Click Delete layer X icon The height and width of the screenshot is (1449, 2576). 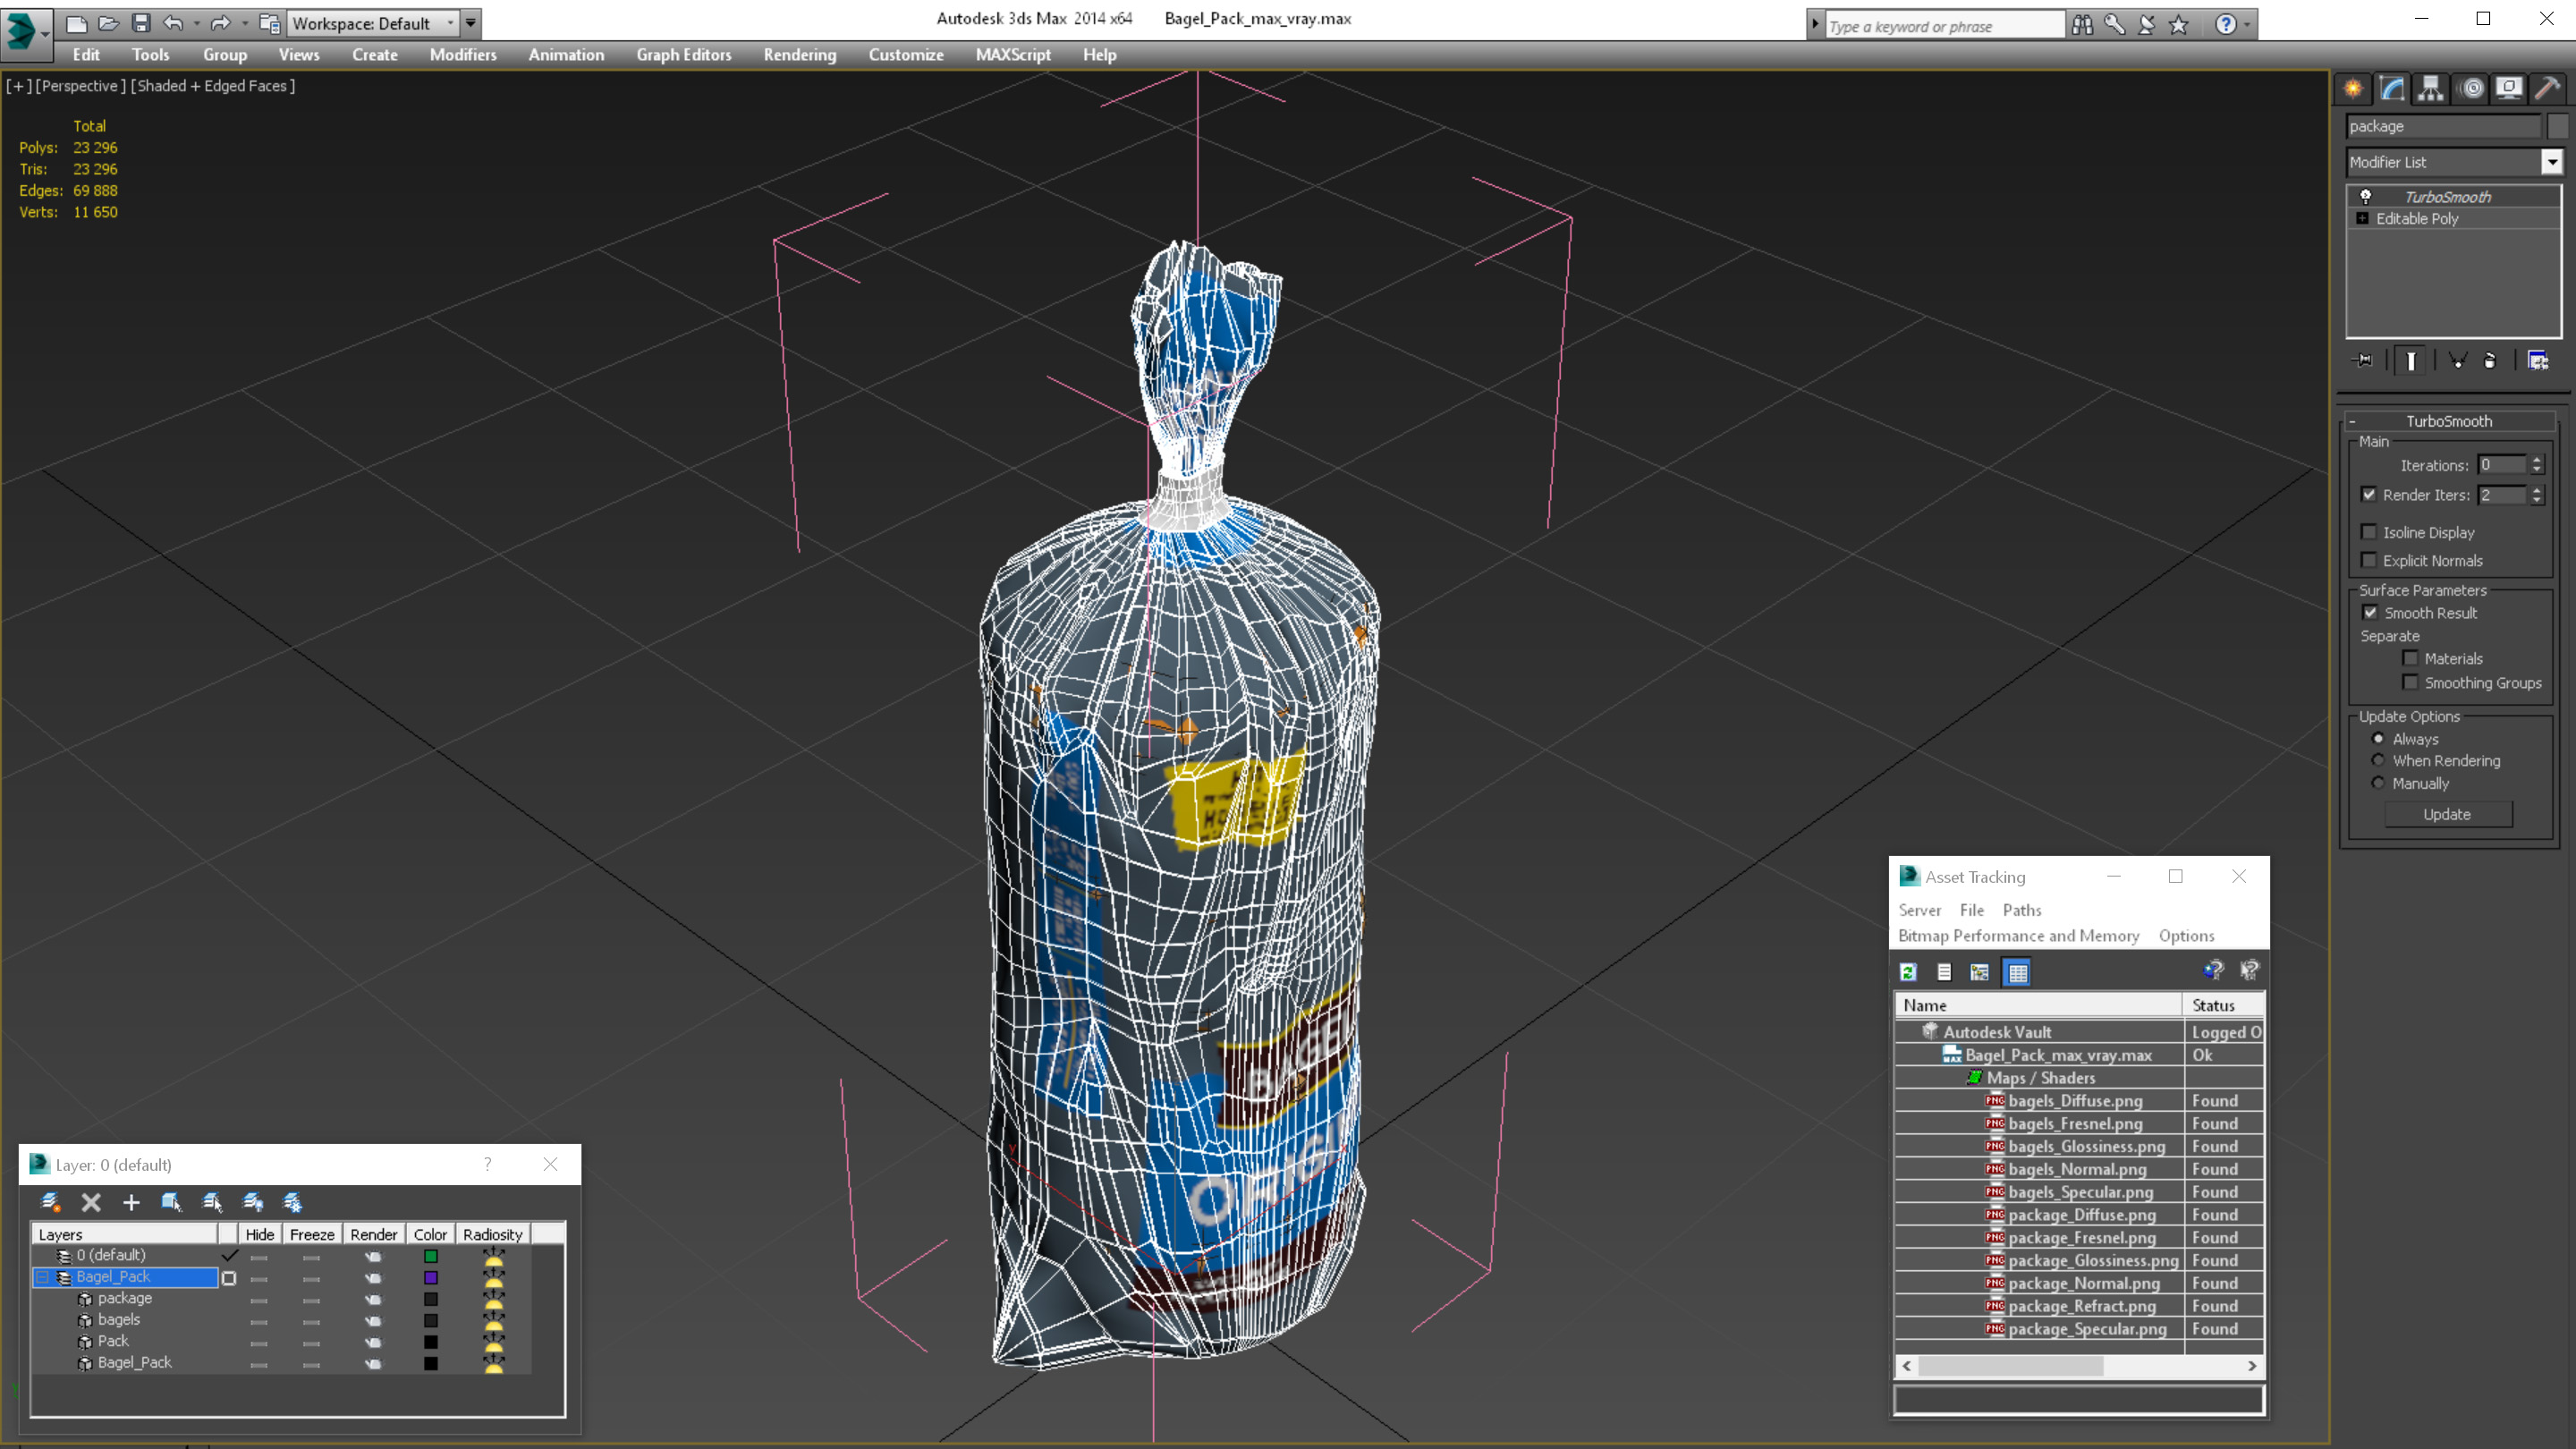tap(91, 1202)
